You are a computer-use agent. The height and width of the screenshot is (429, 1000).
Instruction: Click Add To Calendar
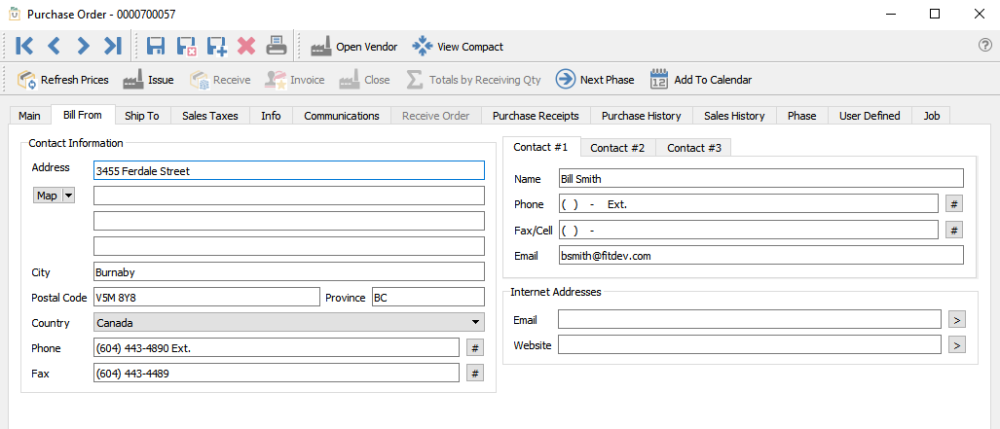701,80
